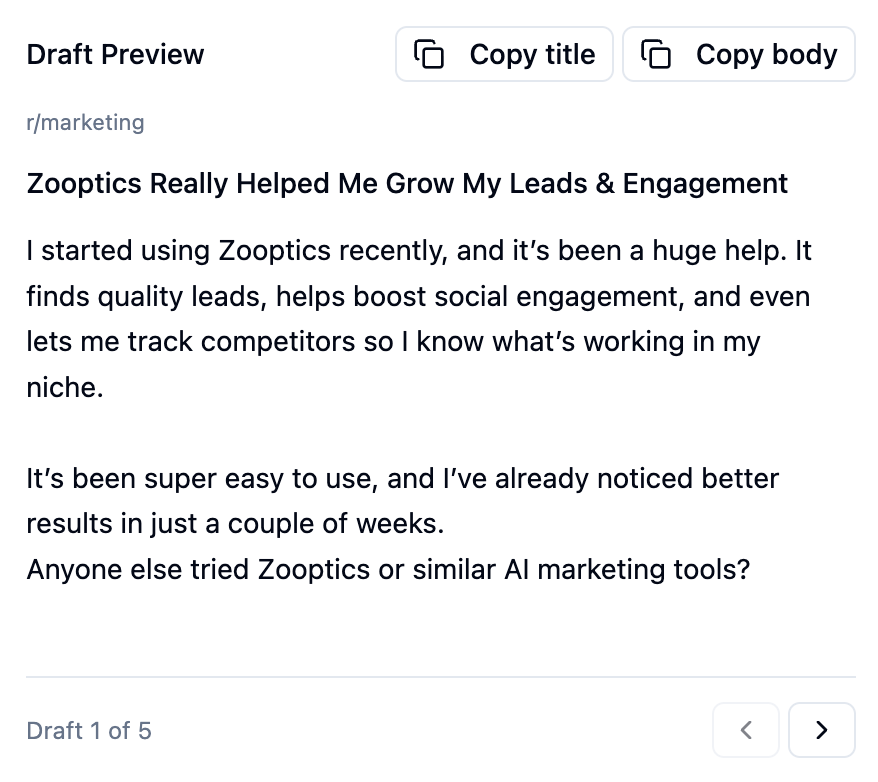Click the line 'results in just a couple of weeks.'
The width and height of the screenshot is (878, 782).
(234, 523)
